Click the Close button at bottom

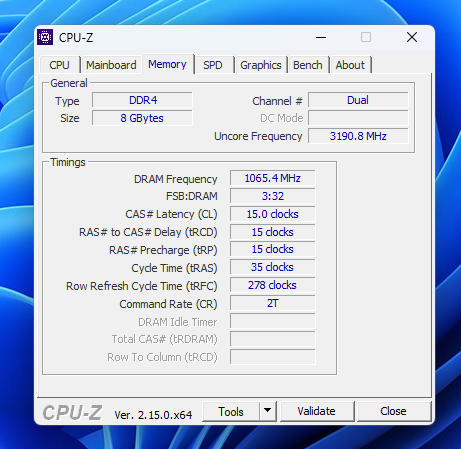394,411
